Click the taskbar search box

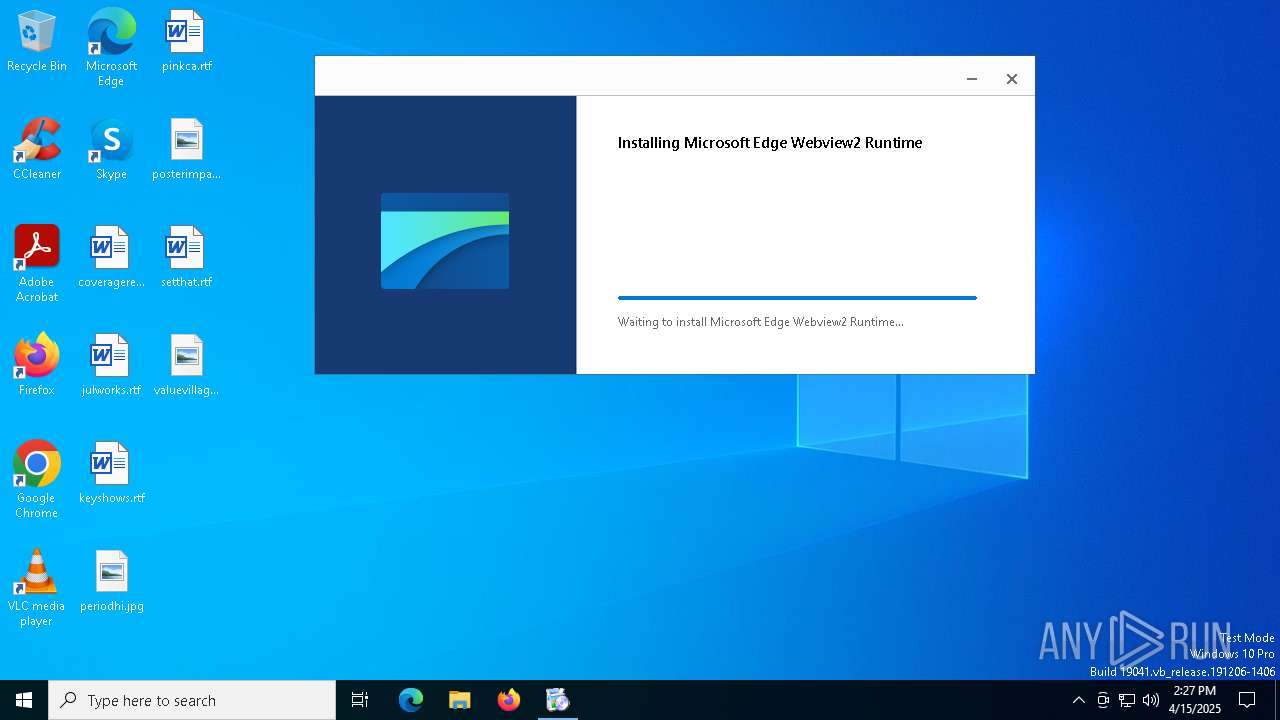192,700
